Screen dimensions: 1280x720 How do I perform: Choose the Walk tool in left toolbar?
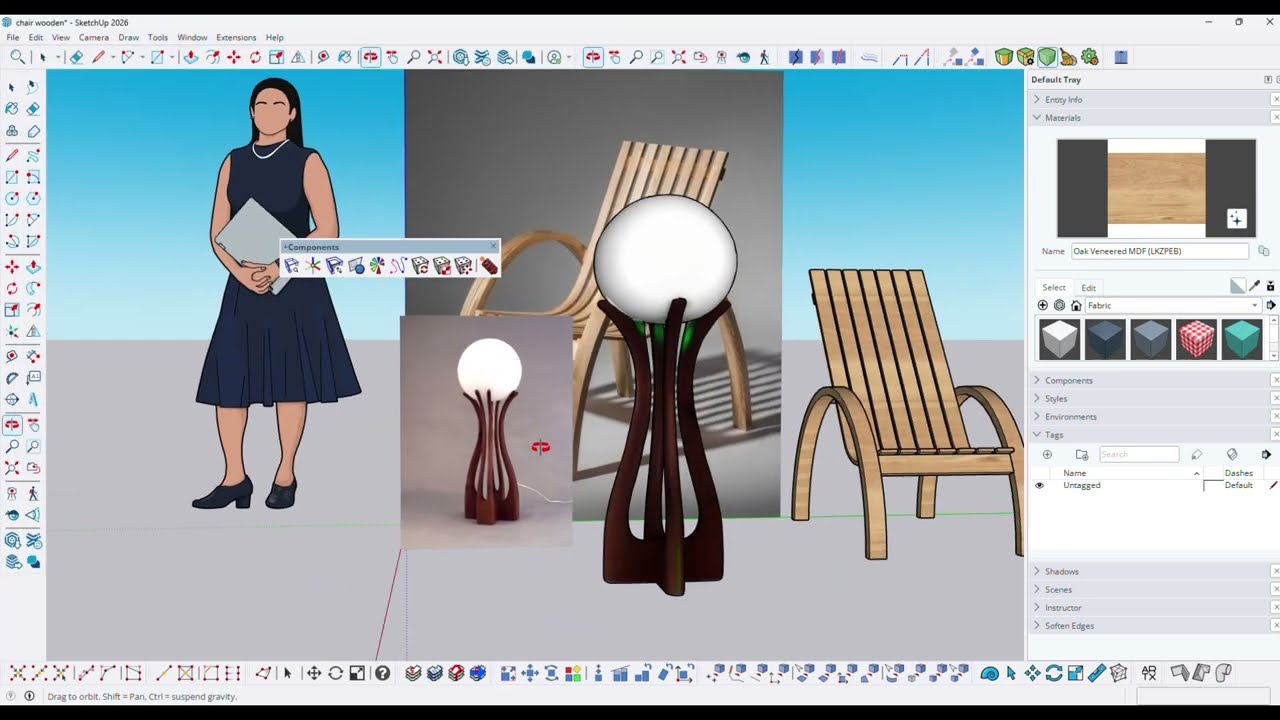pos(33,493)
